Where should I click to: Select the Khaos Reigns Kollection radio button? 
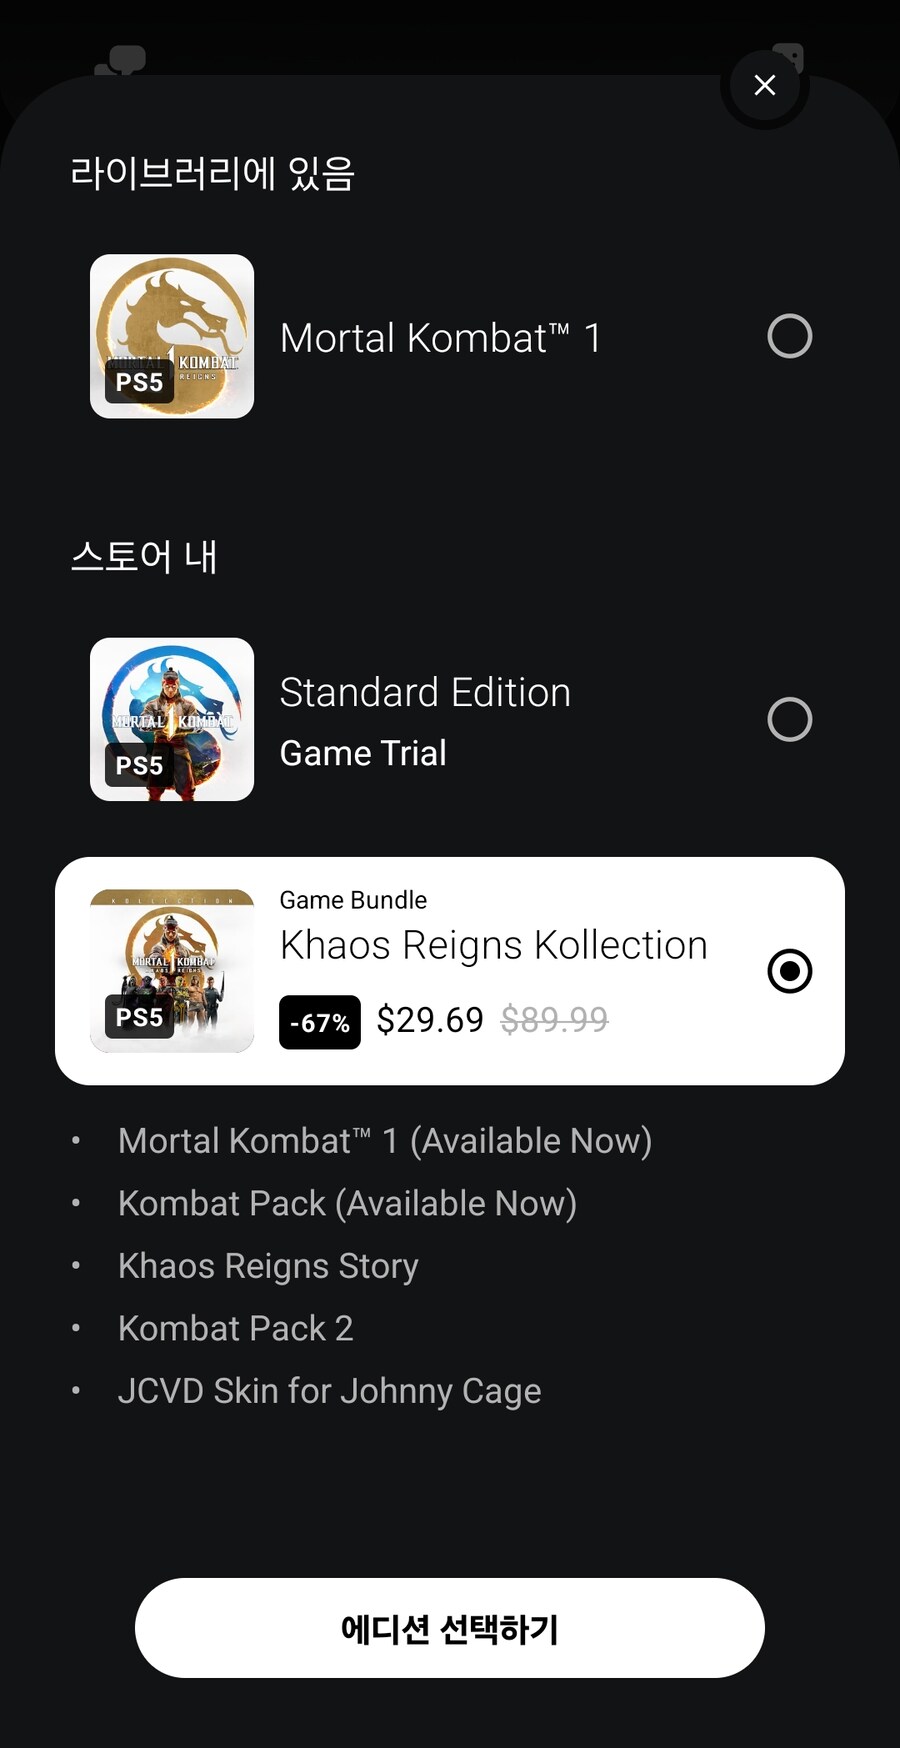pyautogui.click(x=789, y=971)
